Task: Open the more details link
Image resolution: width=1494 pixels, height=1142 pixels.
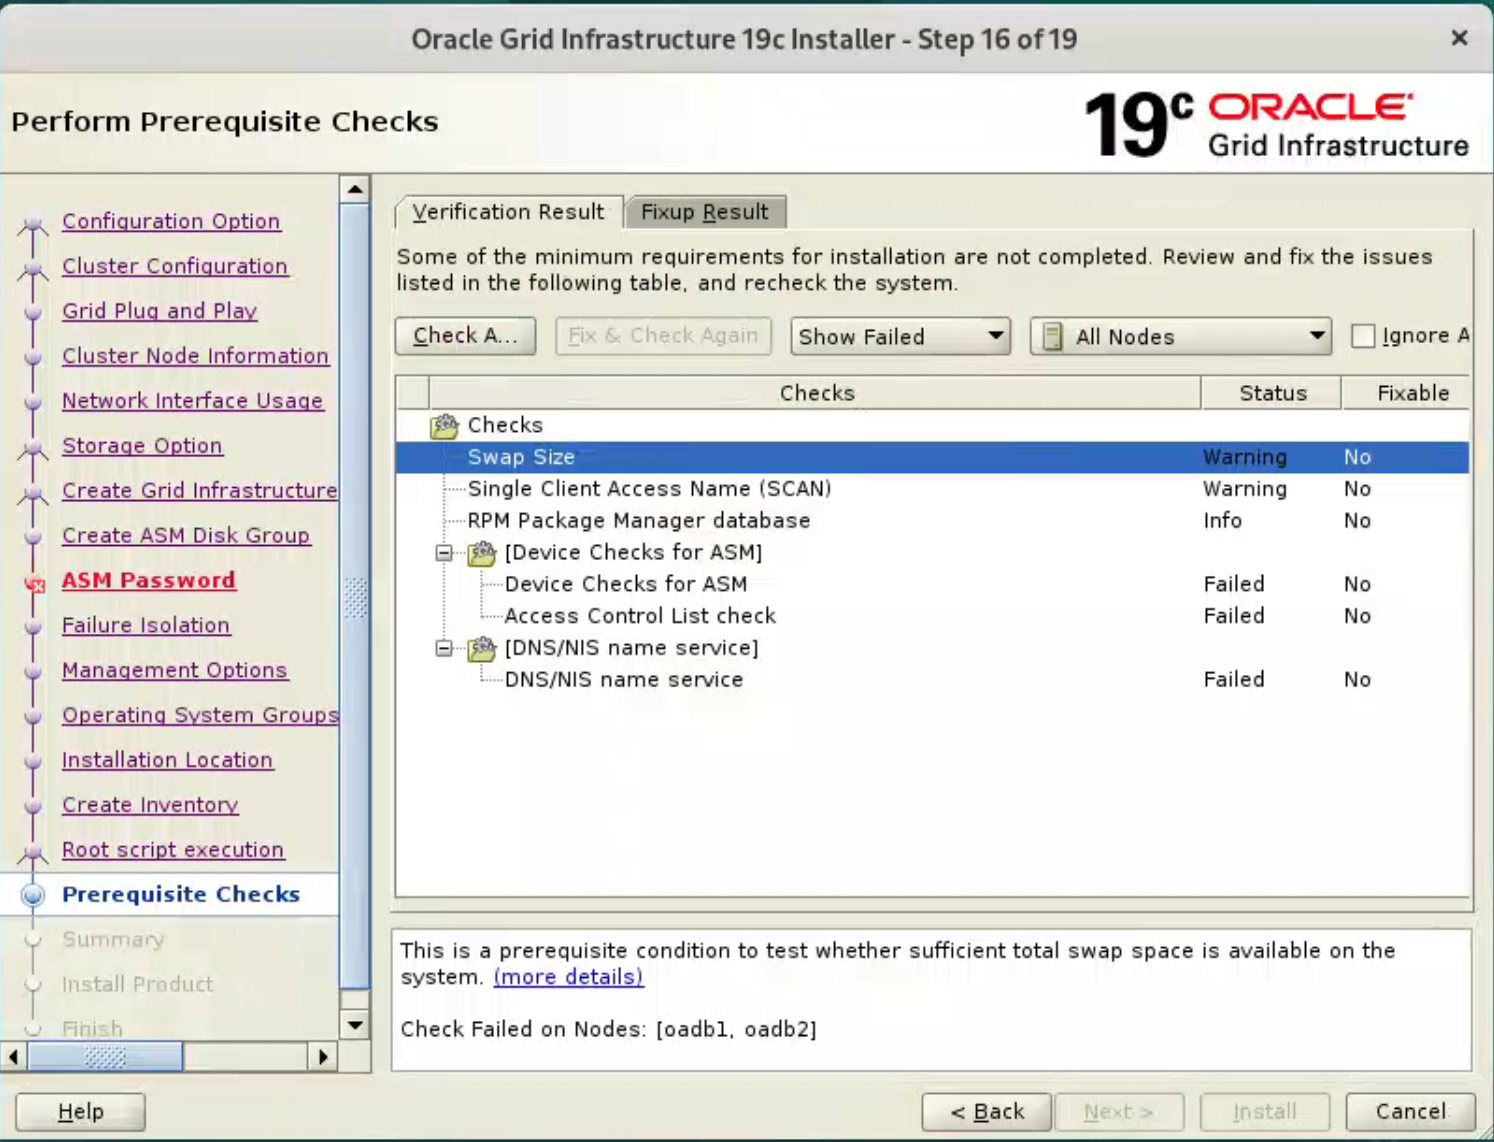Action: (x=568, y=977)
